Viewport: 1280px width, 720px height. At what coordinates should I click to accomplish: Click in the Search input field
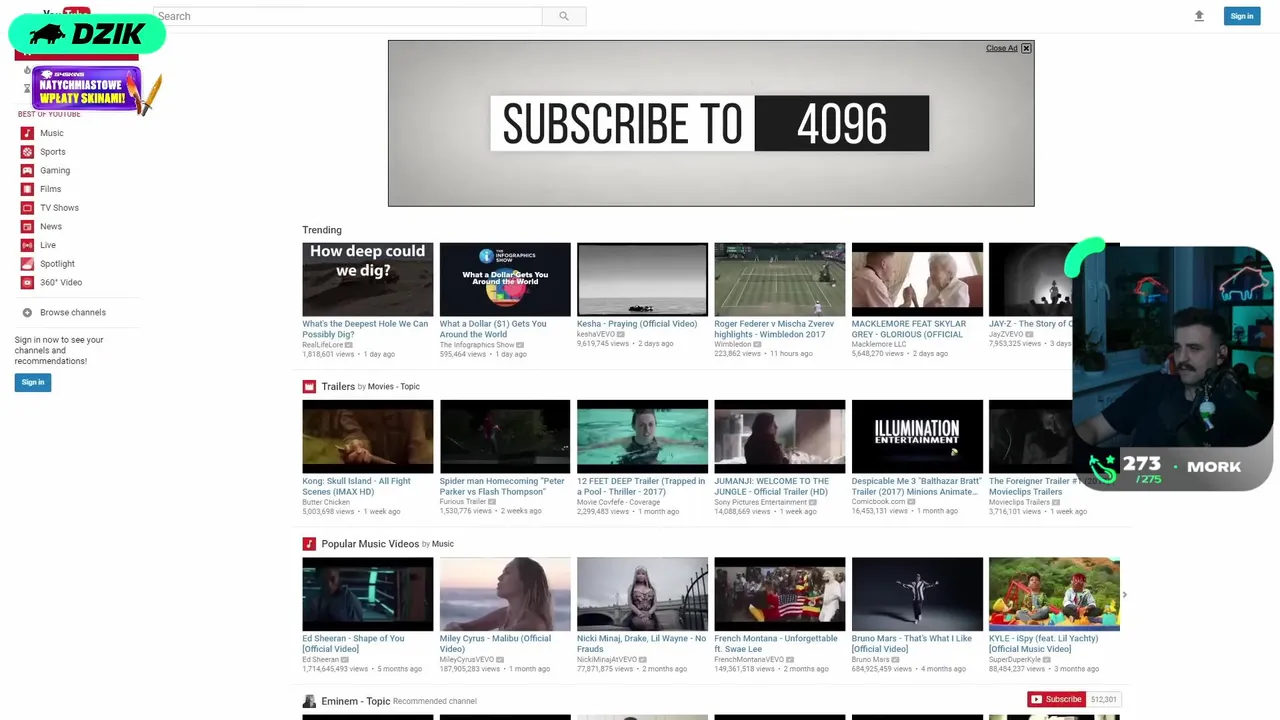[x=348, y=16]
